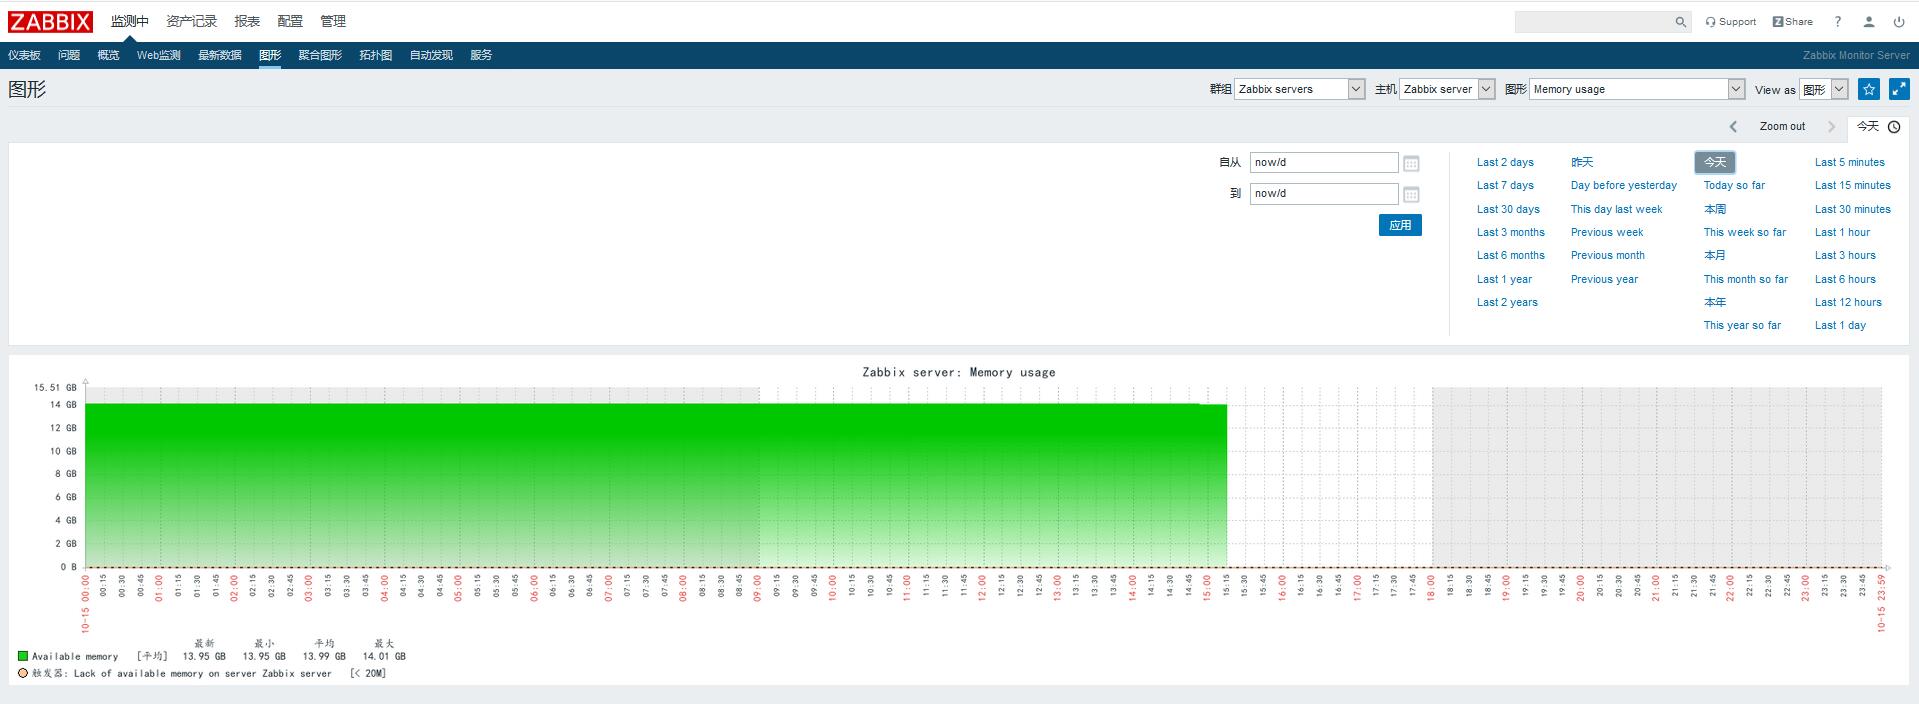Click the search magnifier icon
This screenshot has width=1919, height=704.
(x=1680, y=22)
